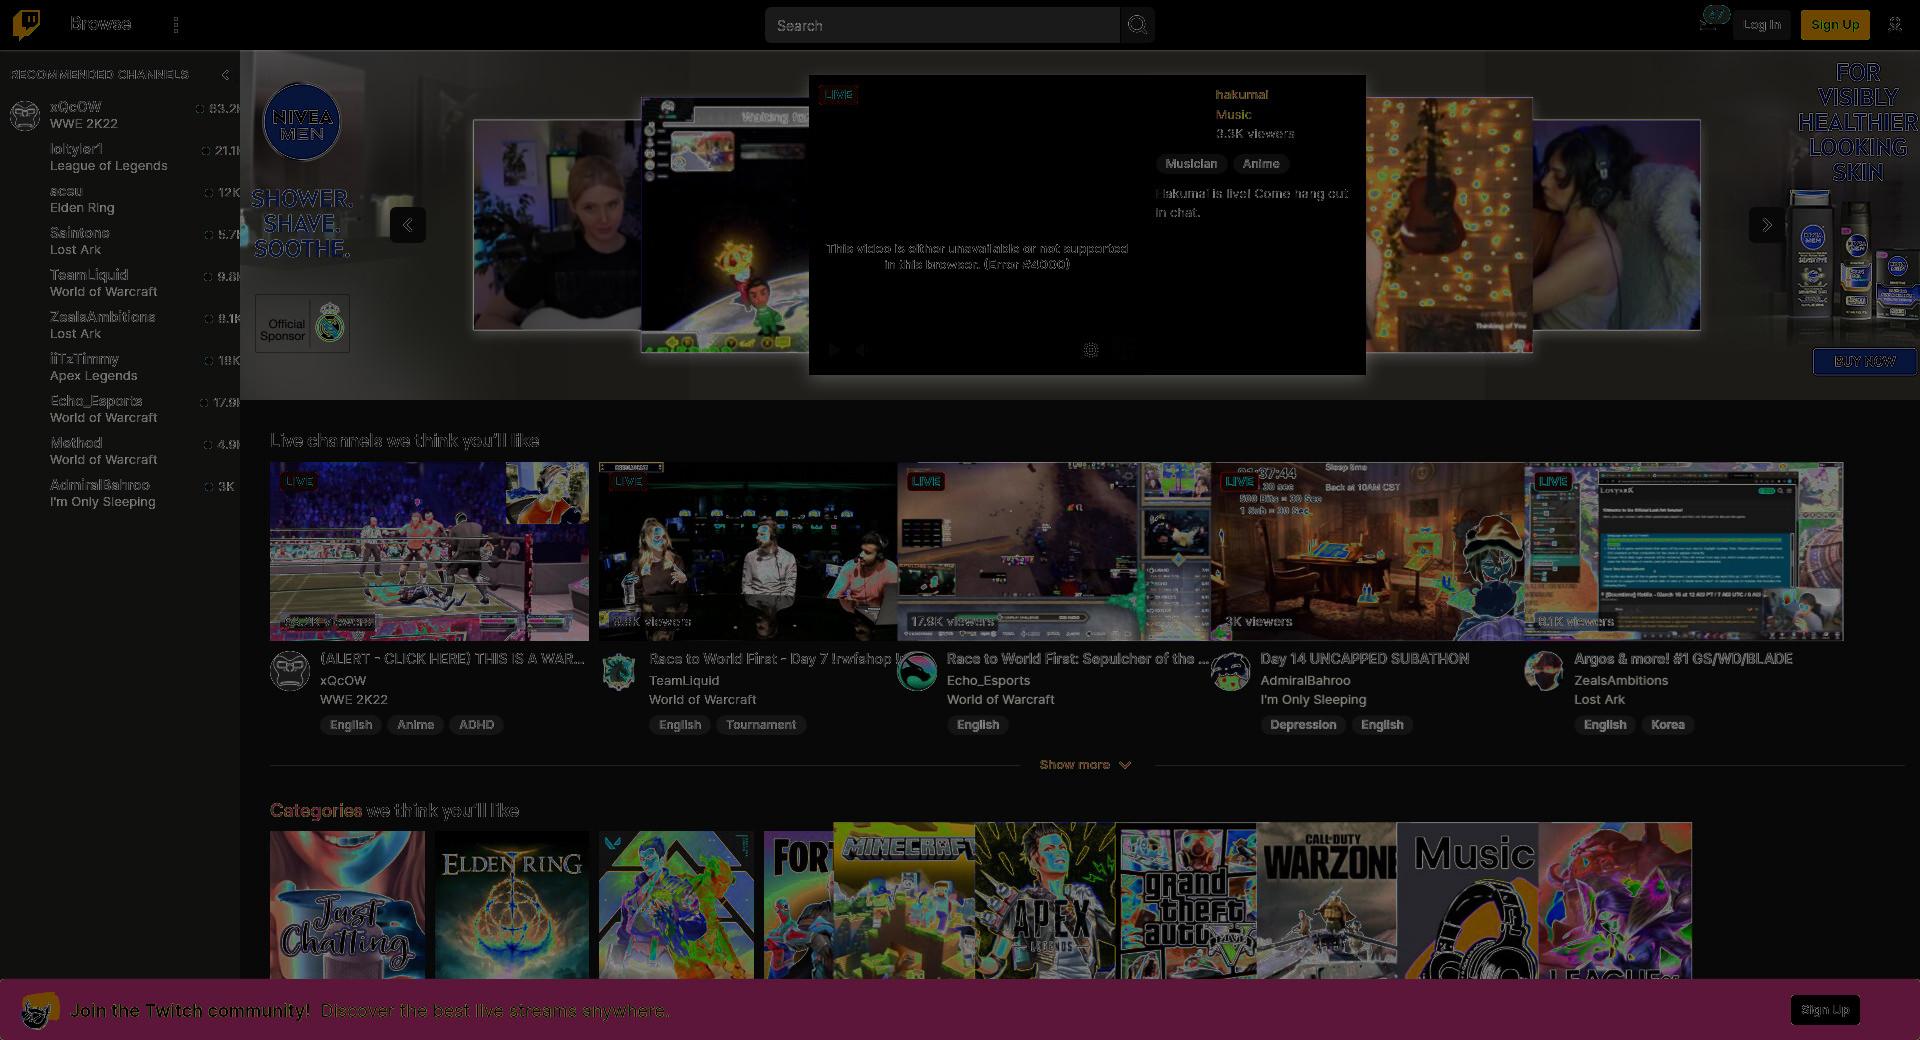1920x1040 pixels.
Task: Open the Twitch home logo
Action: coord(26,24)
